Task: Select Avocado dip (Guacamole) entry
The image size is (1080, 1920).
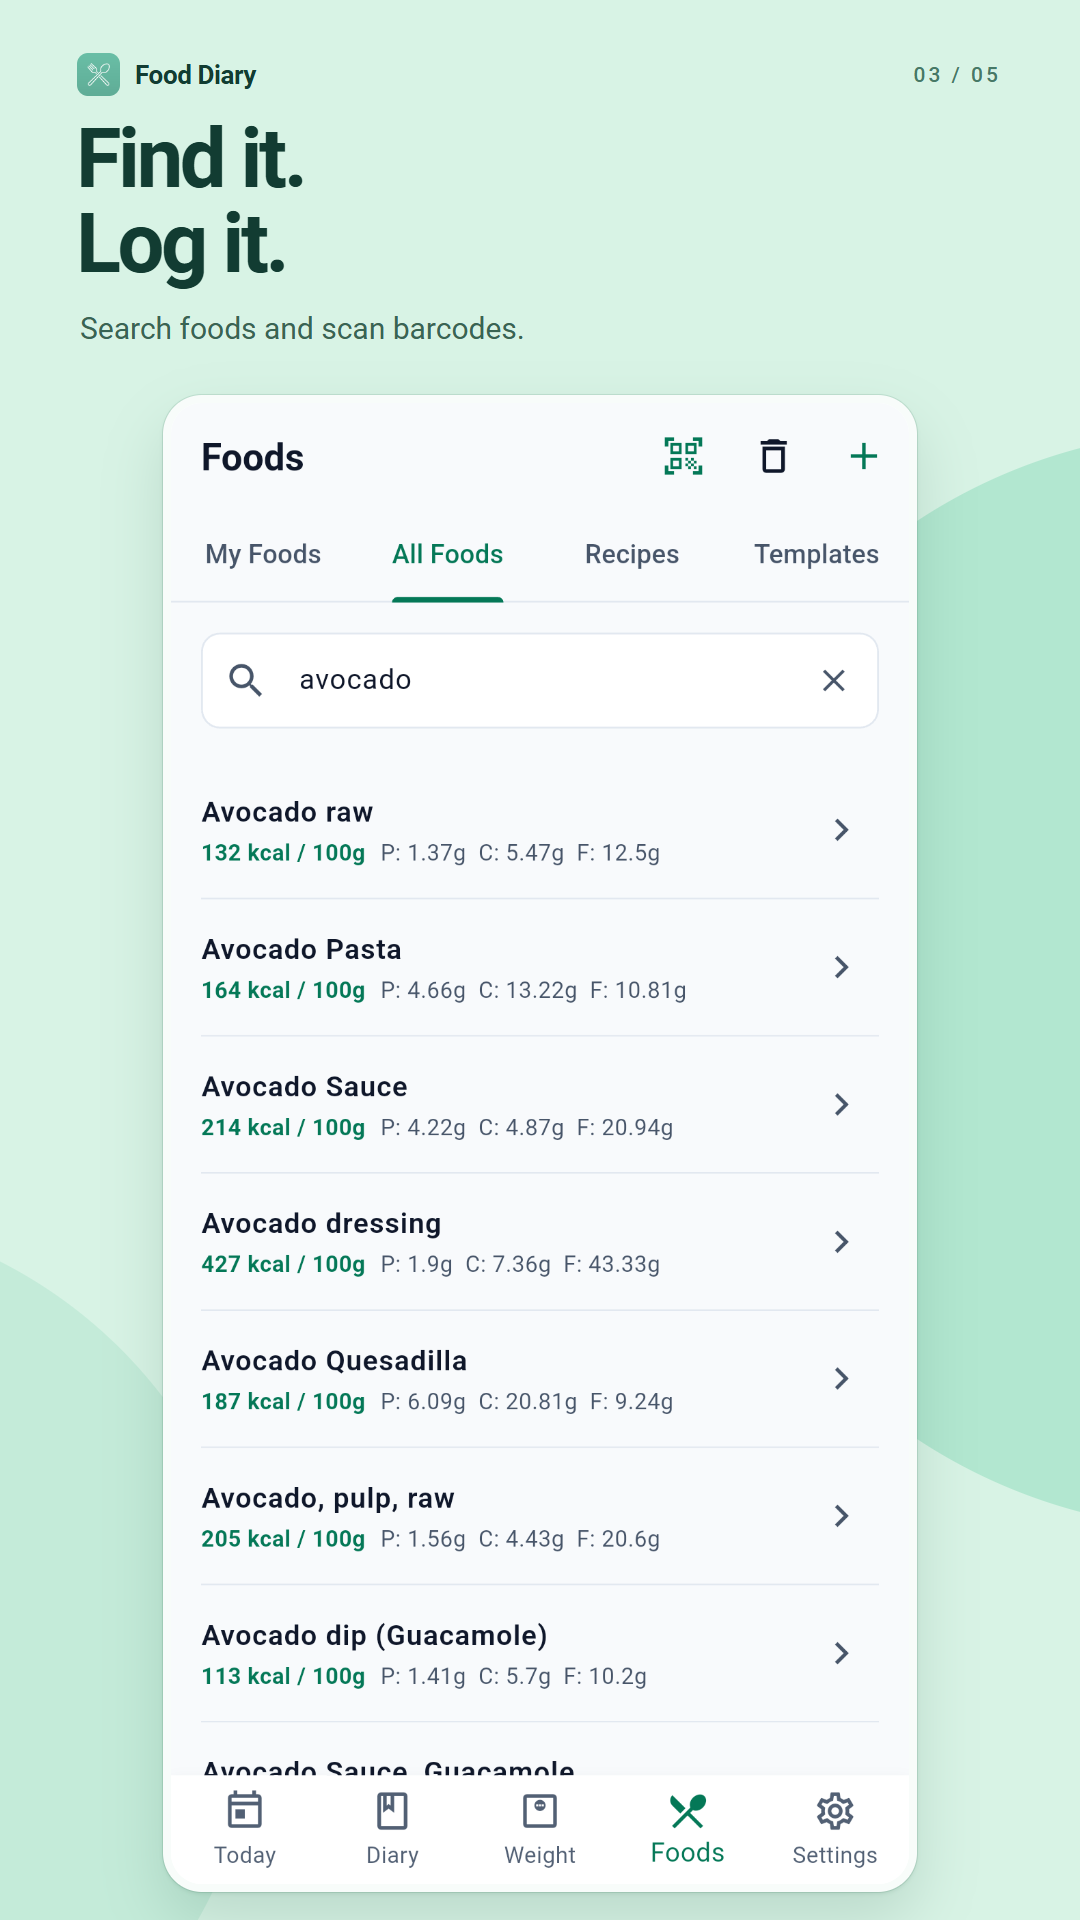Action: [x=540, y=1653]
